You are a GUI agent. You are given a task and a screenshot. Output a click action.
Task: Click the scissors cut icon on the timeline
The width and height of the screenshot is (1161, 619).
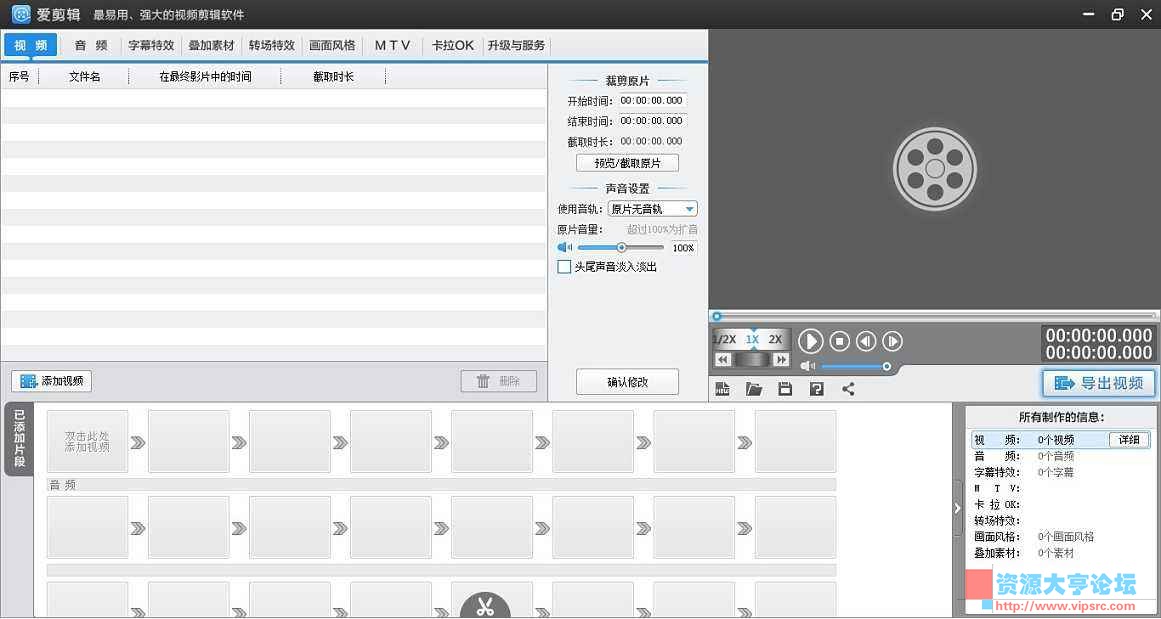point(485,606)
